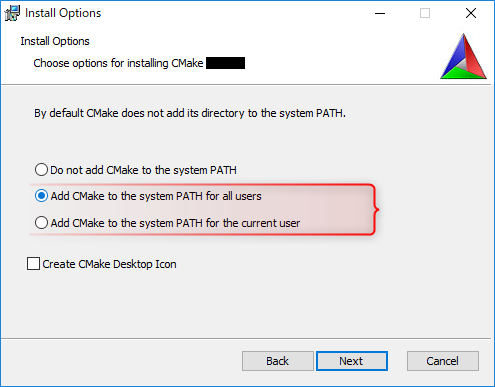Click the red curly bracket beside the PATH options
495x387 pixels.
(x=376, y=210)
